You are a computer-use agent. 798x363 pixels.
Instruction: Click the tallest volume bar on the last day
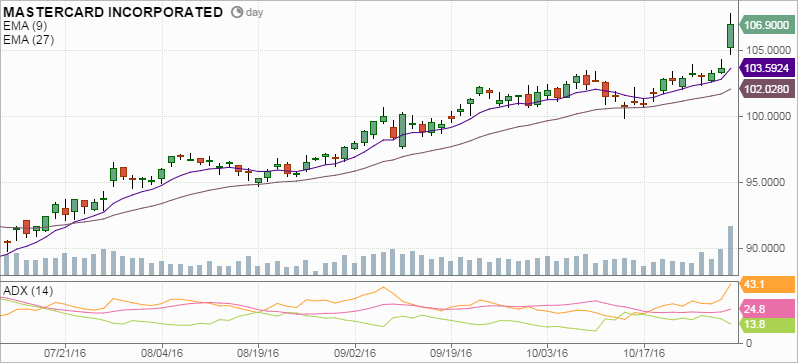730,249
